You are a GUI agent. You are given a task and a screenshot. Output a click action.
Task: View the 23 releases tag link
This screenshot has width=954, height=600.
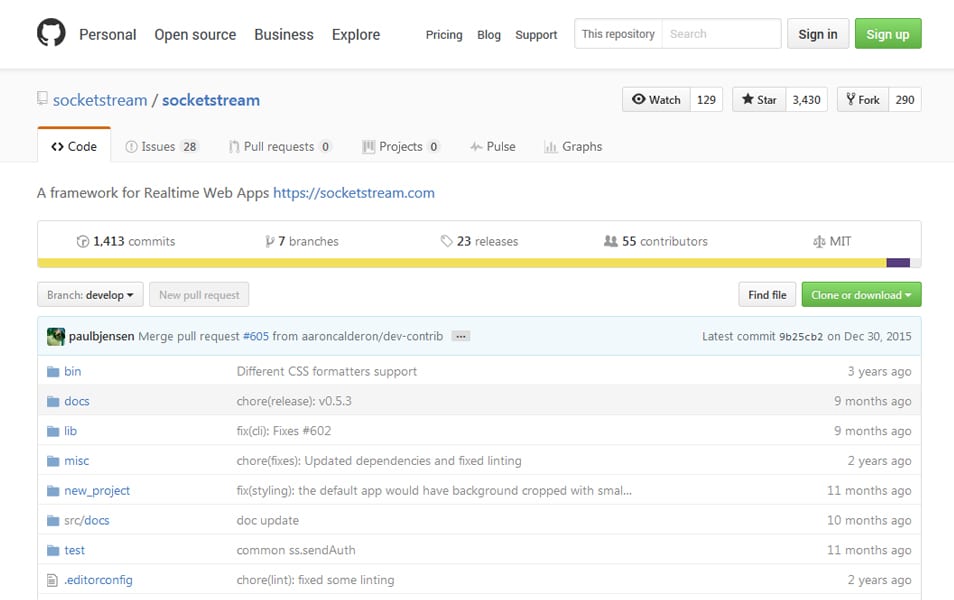479,242
